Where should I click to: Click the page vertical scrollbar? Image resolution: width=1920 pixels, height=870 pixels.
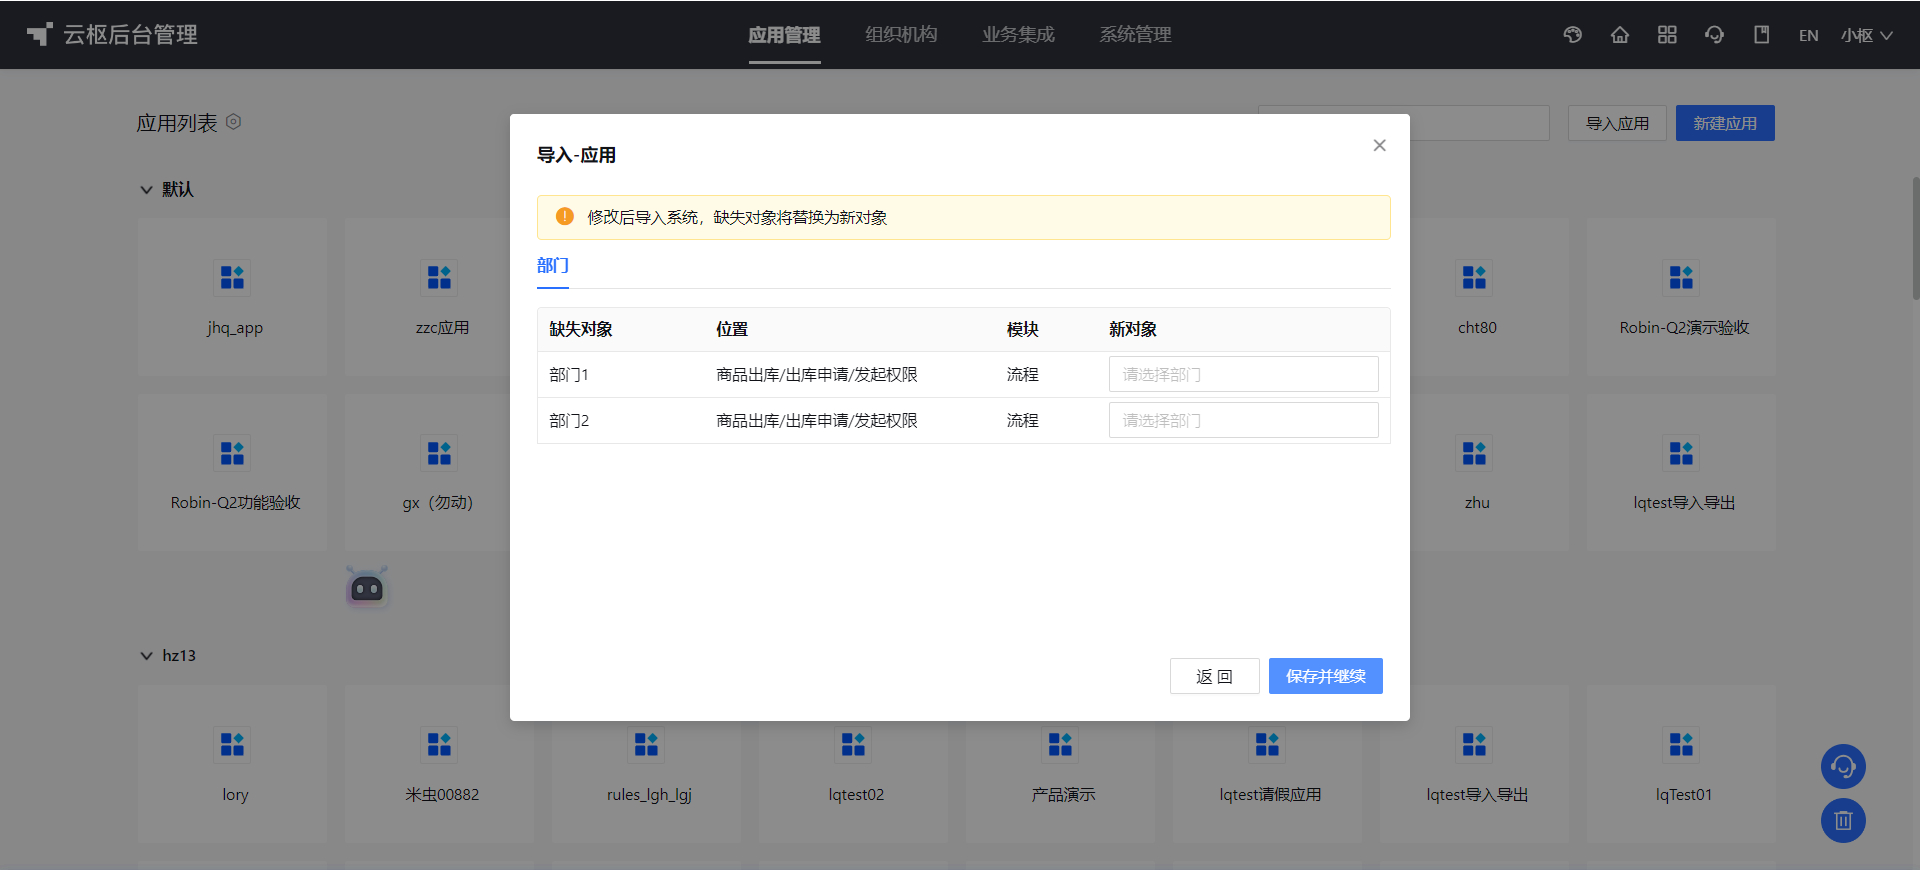coord(1915,238)
